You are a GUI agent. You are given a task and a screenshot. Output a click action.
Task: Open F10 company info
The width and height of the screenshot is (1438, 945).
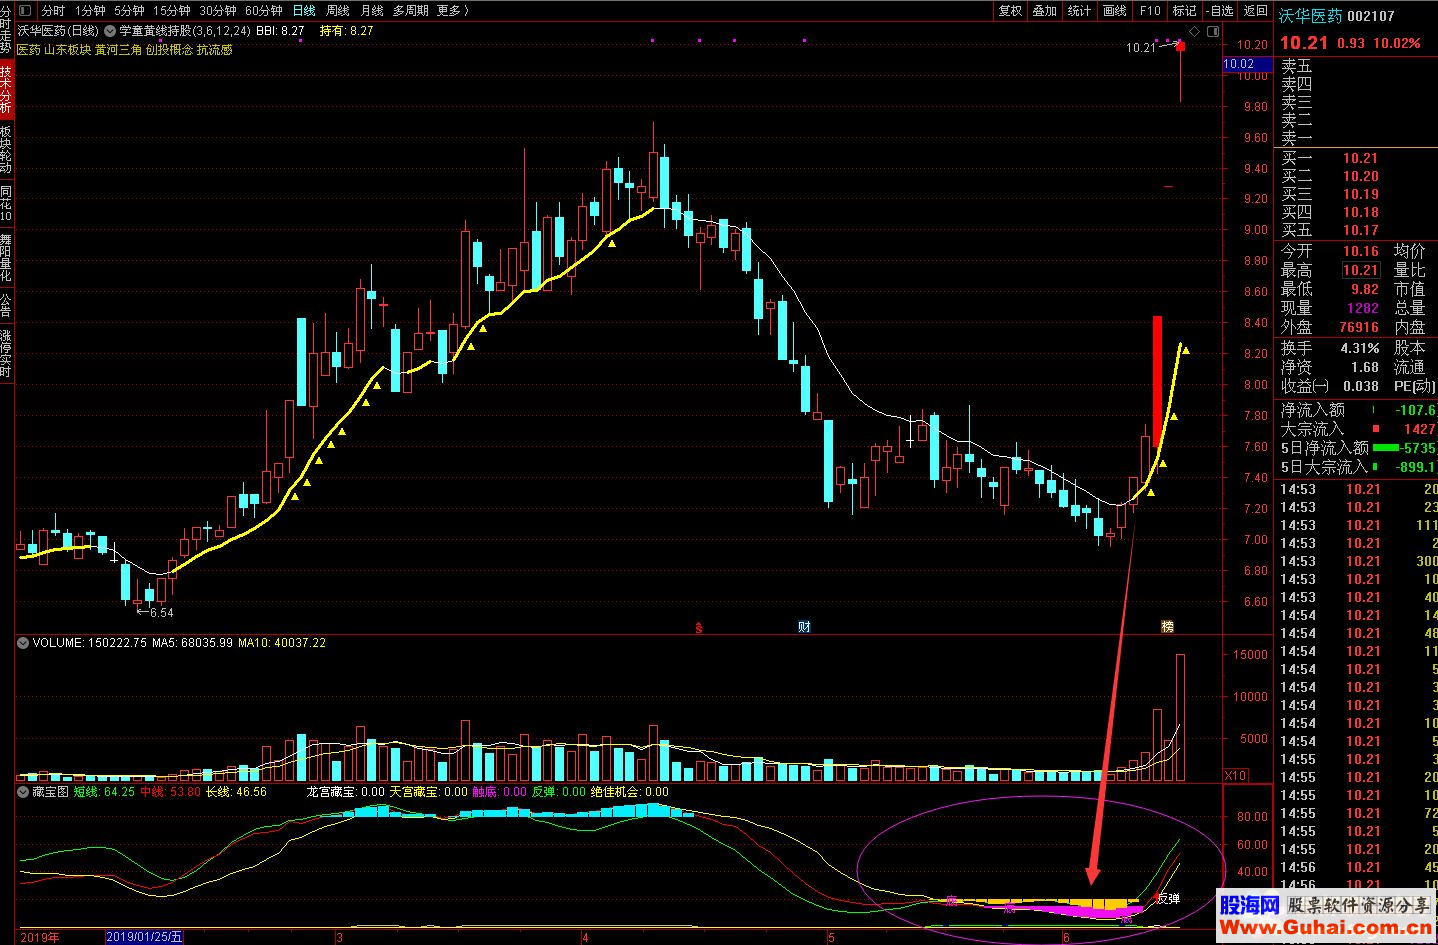[1150, 10]
